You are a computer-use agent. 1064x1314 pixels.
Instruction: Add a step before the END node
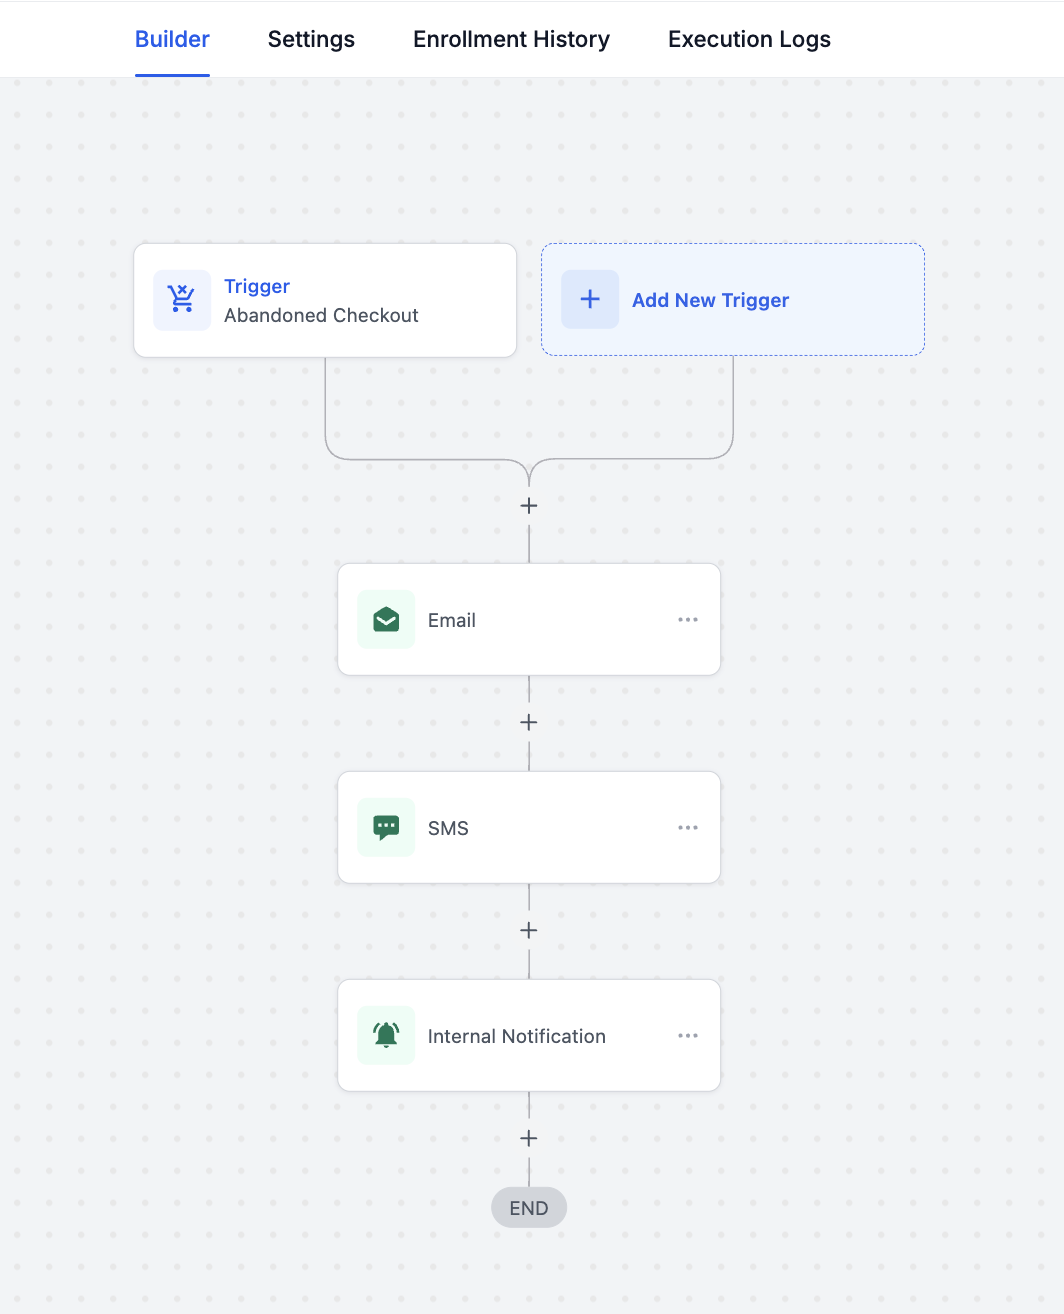tap(529, 1138)
